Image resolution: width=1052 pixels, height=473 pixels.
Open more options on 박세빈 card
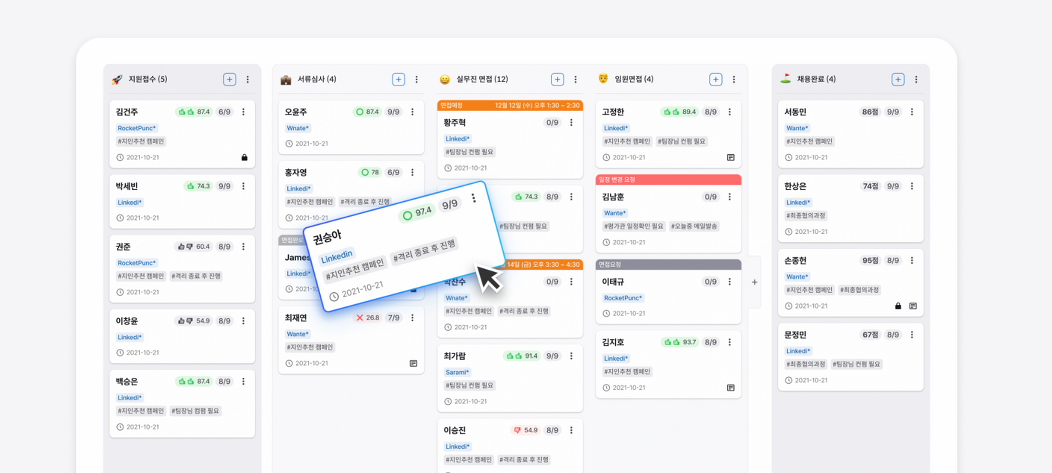pyautogui.click(x=244, y=186)
